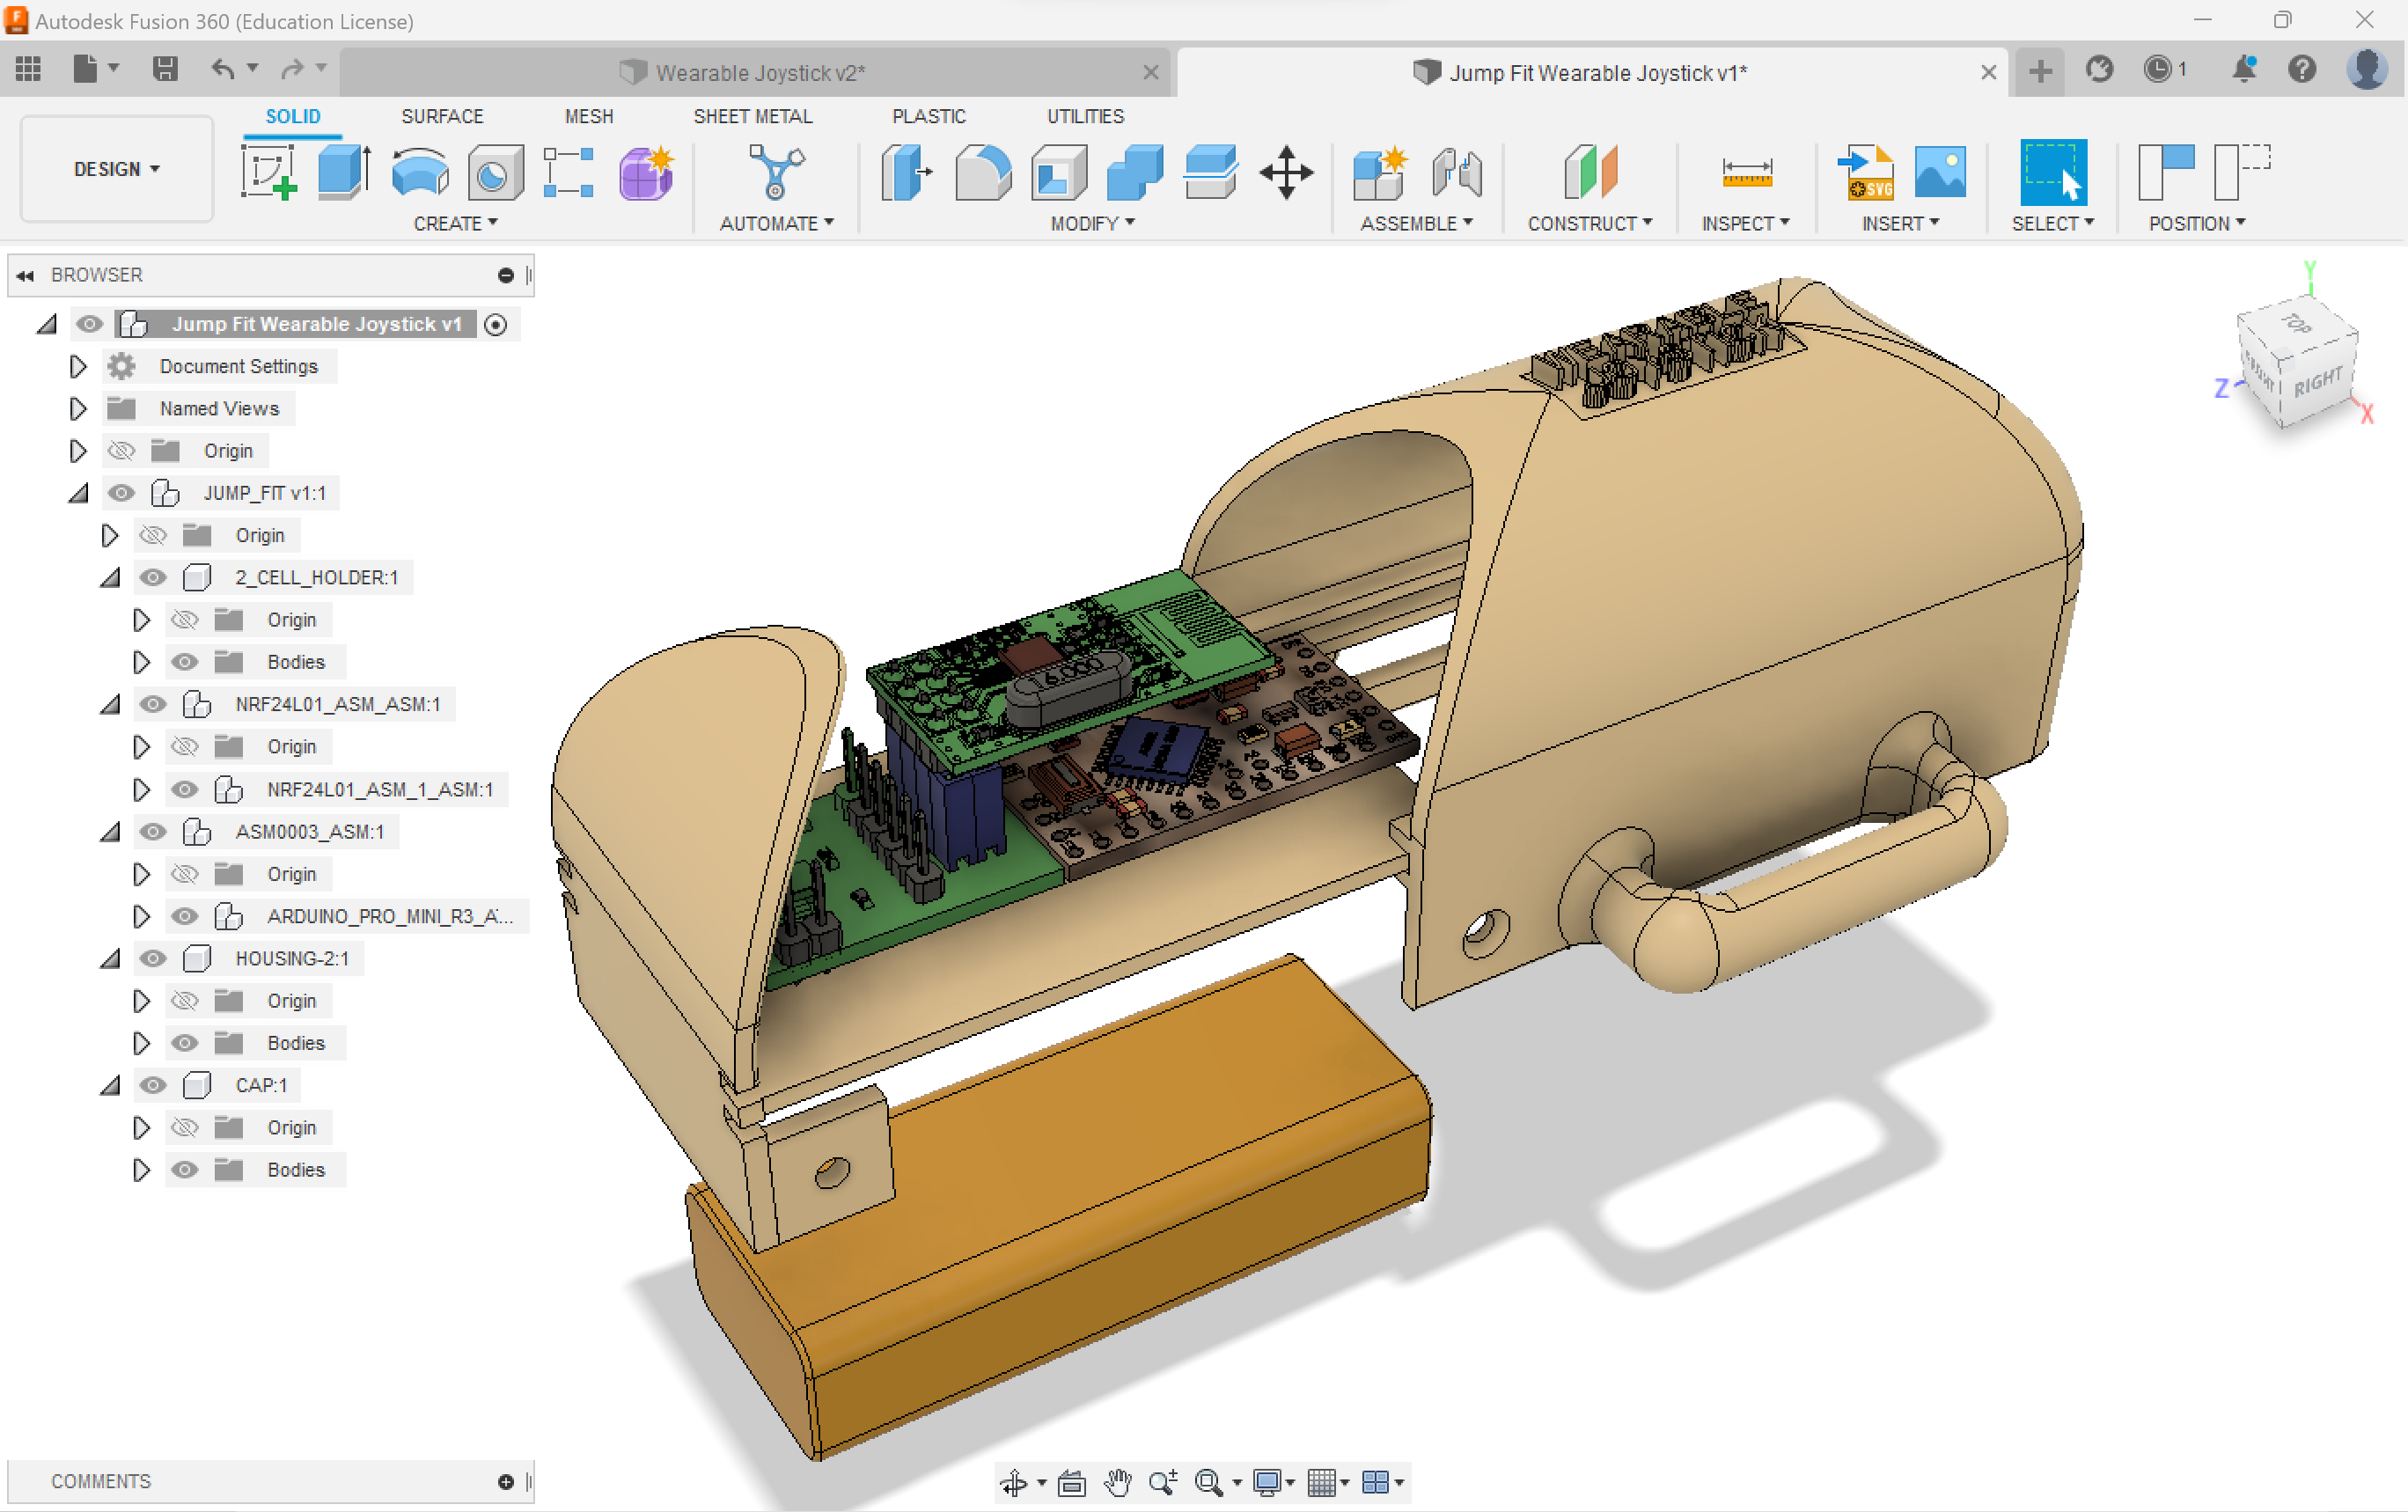Screen dimensions: 2408x1512
Task: Click the Insert SVG icon
Action: click(x=1868, y=172)
